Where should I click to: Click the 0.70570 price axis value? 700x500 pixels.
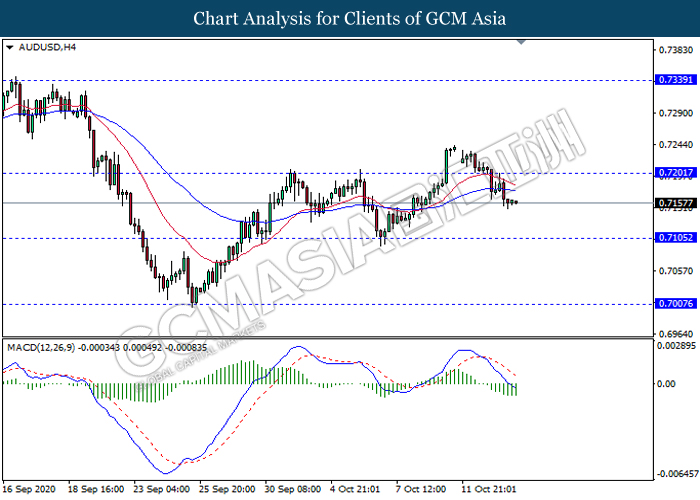(676, 271)
